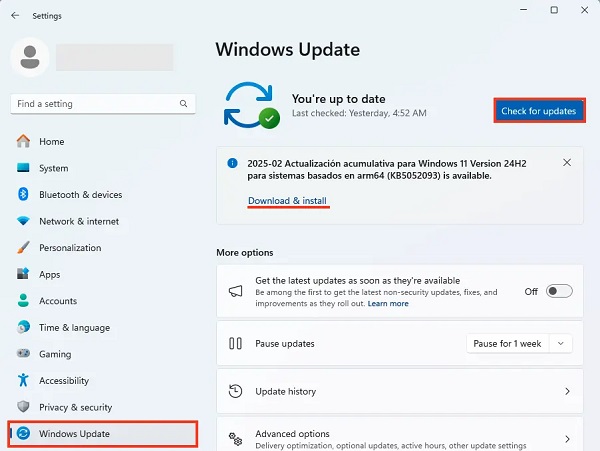Click the System monitor icon
600x451 pixels.
[23, 168]
